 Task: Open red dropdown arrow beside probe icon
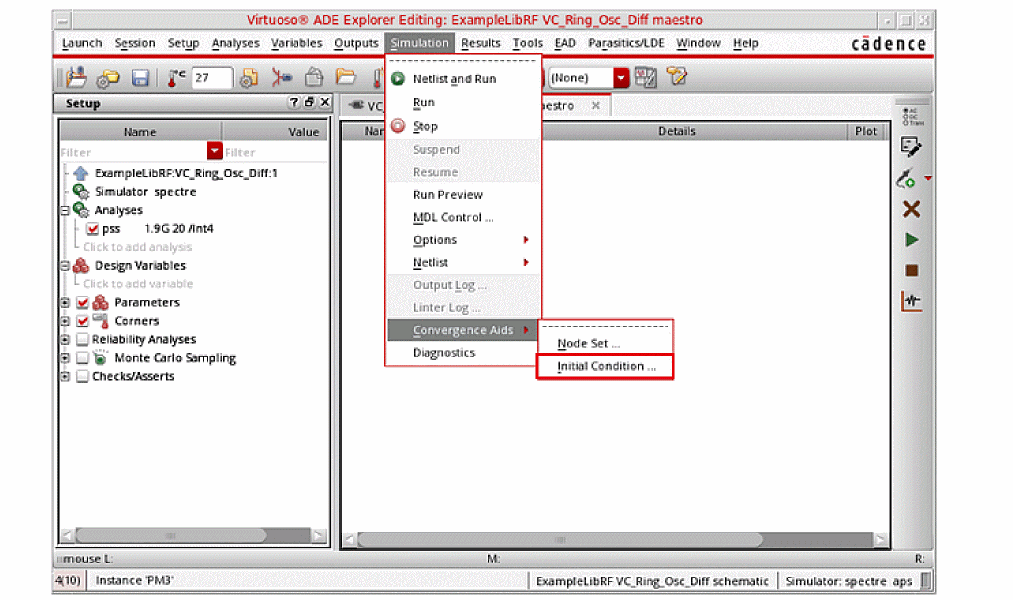click(x=928, y=178)
